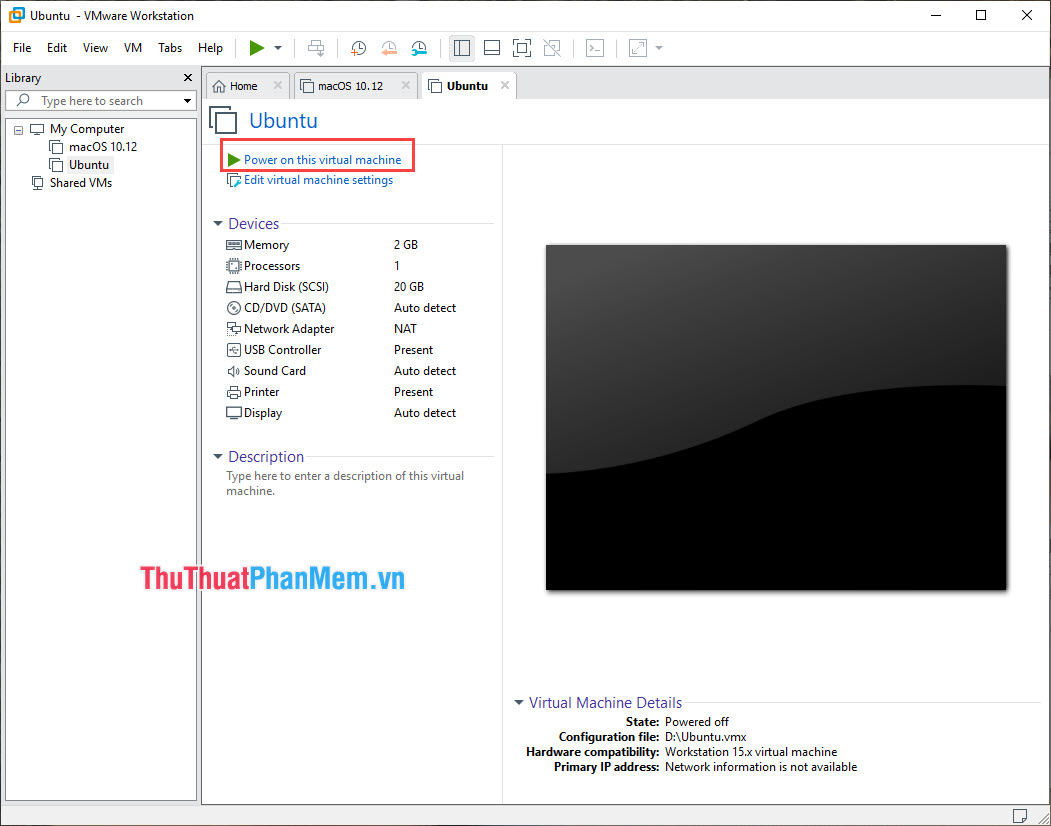This screenshot has height=826, width=1051.
Task: Toggle the thumbnail bar icon
Action: coord(491,47)
